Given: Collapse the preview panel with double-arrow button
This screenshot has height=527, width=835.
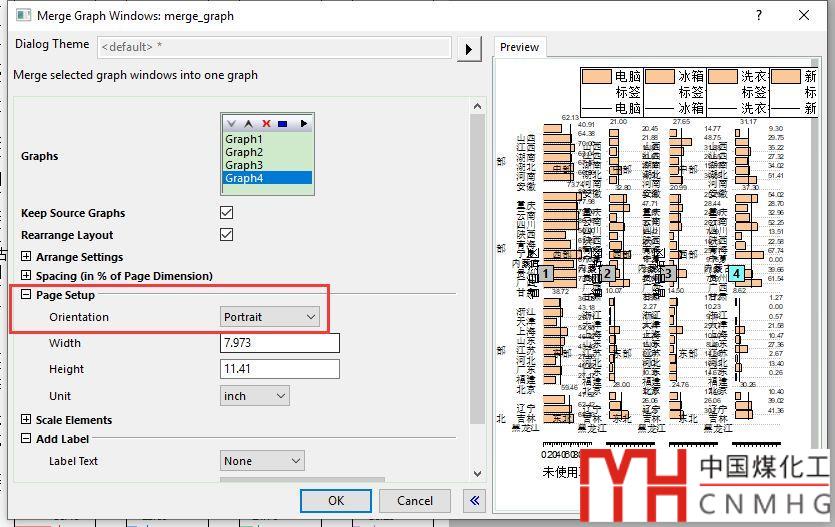Looking at the screenshot, I should coord(474,501).
